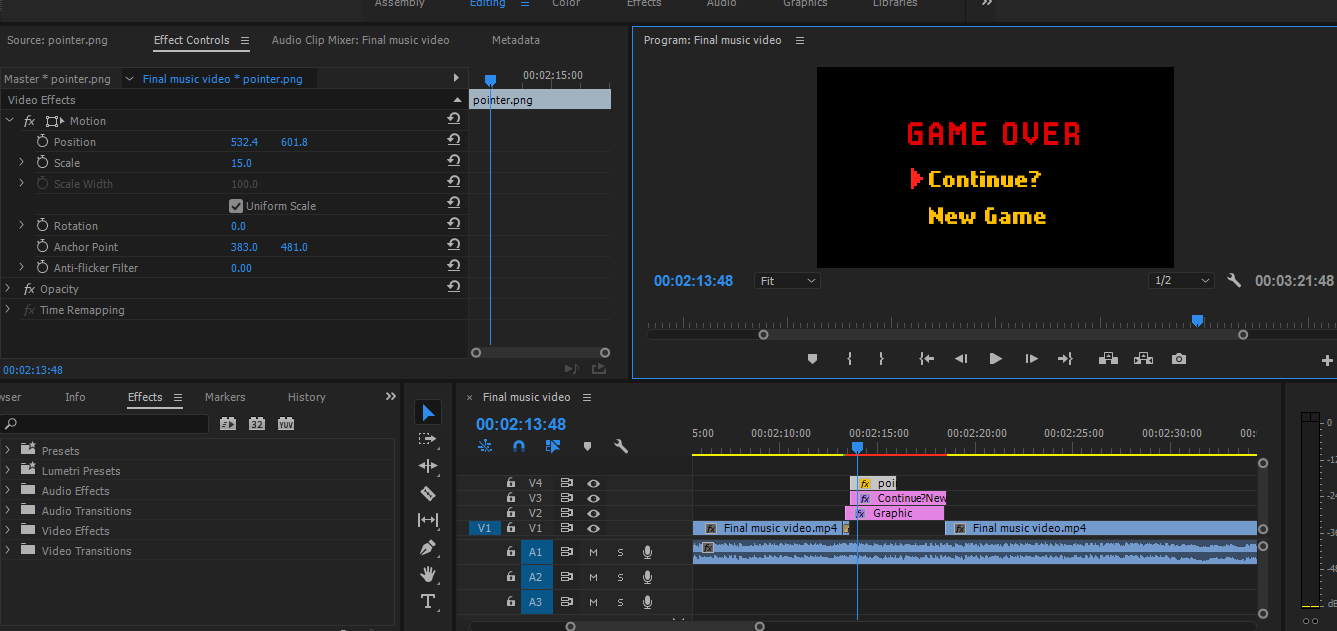Open the Markers panel tab
1337x631 pixels.
coord(225,397)
